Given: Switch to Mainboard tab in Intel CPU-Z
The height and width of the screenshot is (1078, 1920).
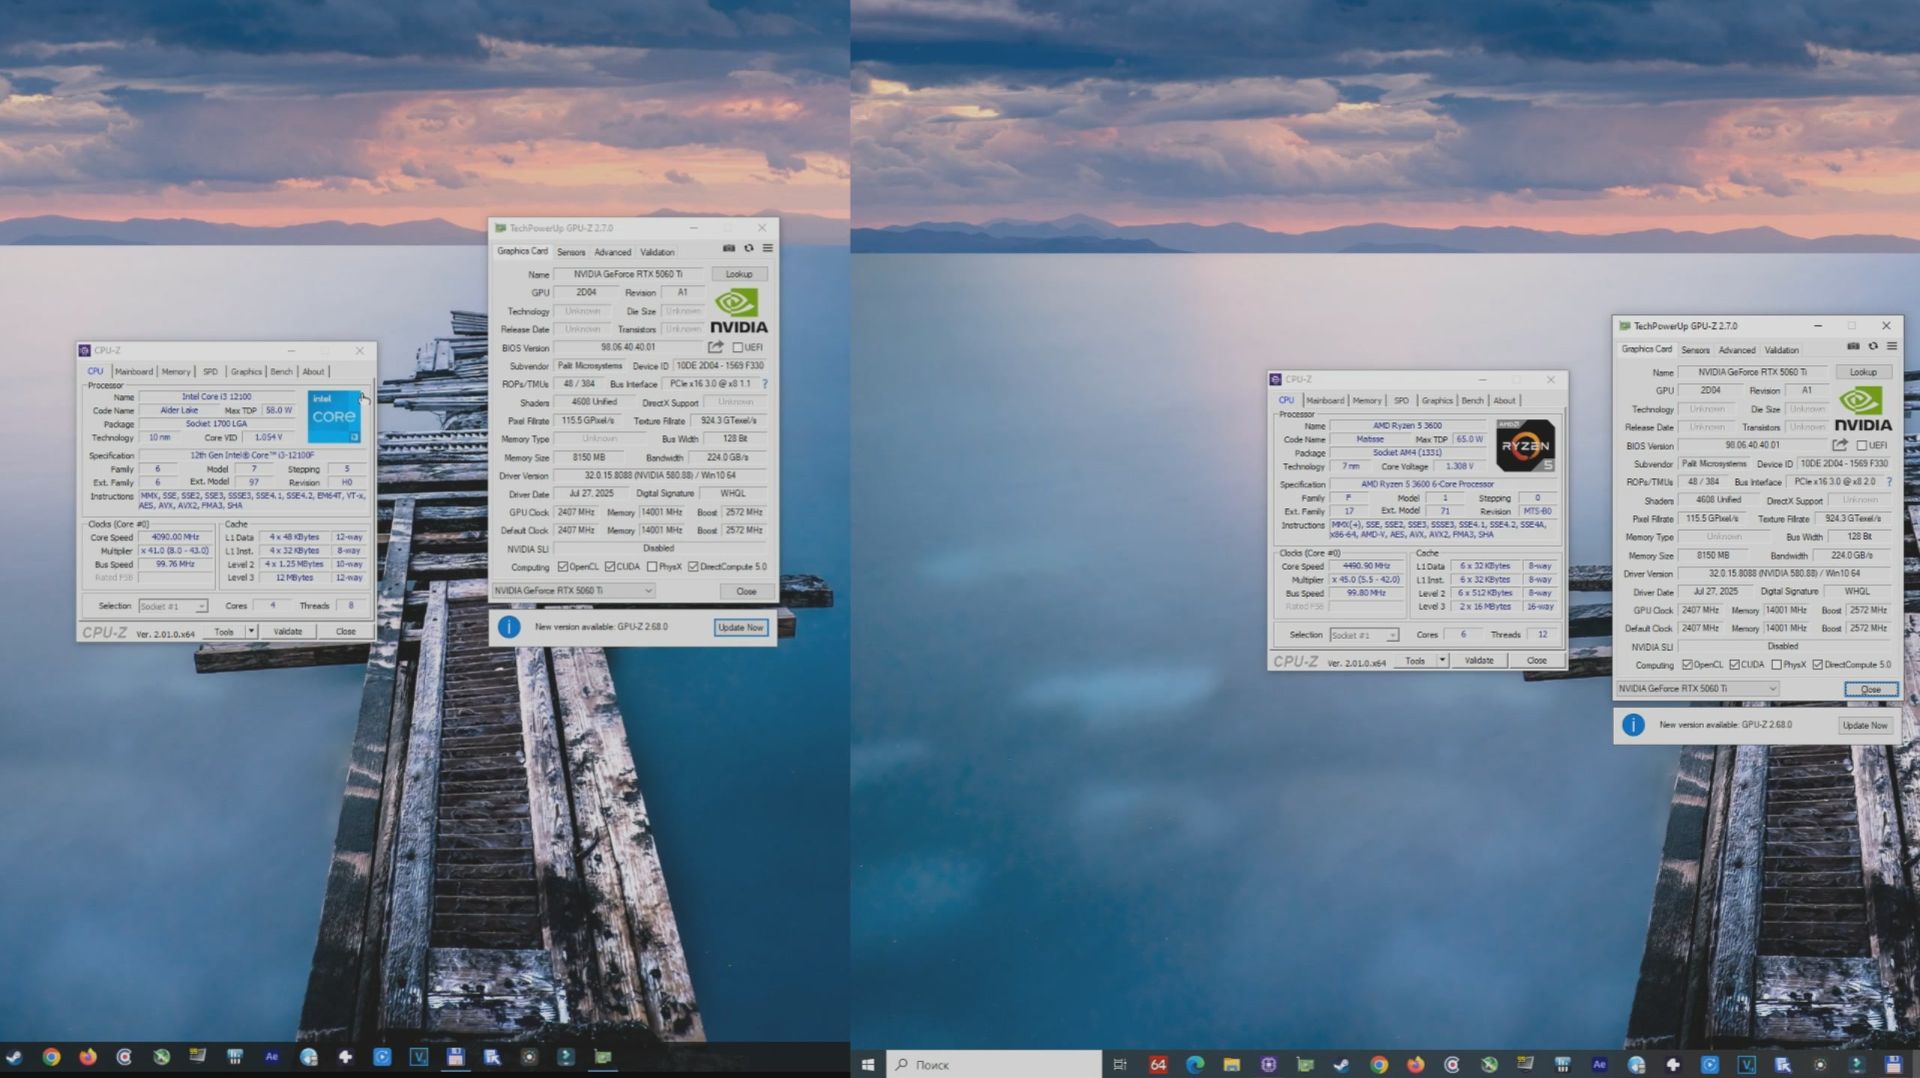Looking at the screenshot, I should [134, 371].
